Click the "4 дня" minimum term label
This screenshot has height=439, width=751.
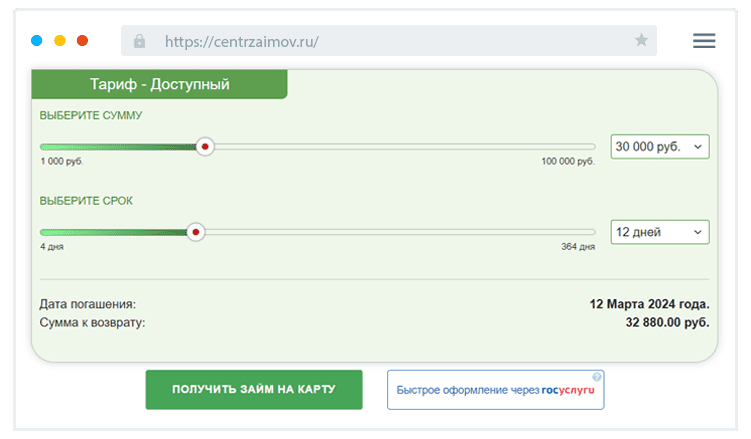coord(53,246)
